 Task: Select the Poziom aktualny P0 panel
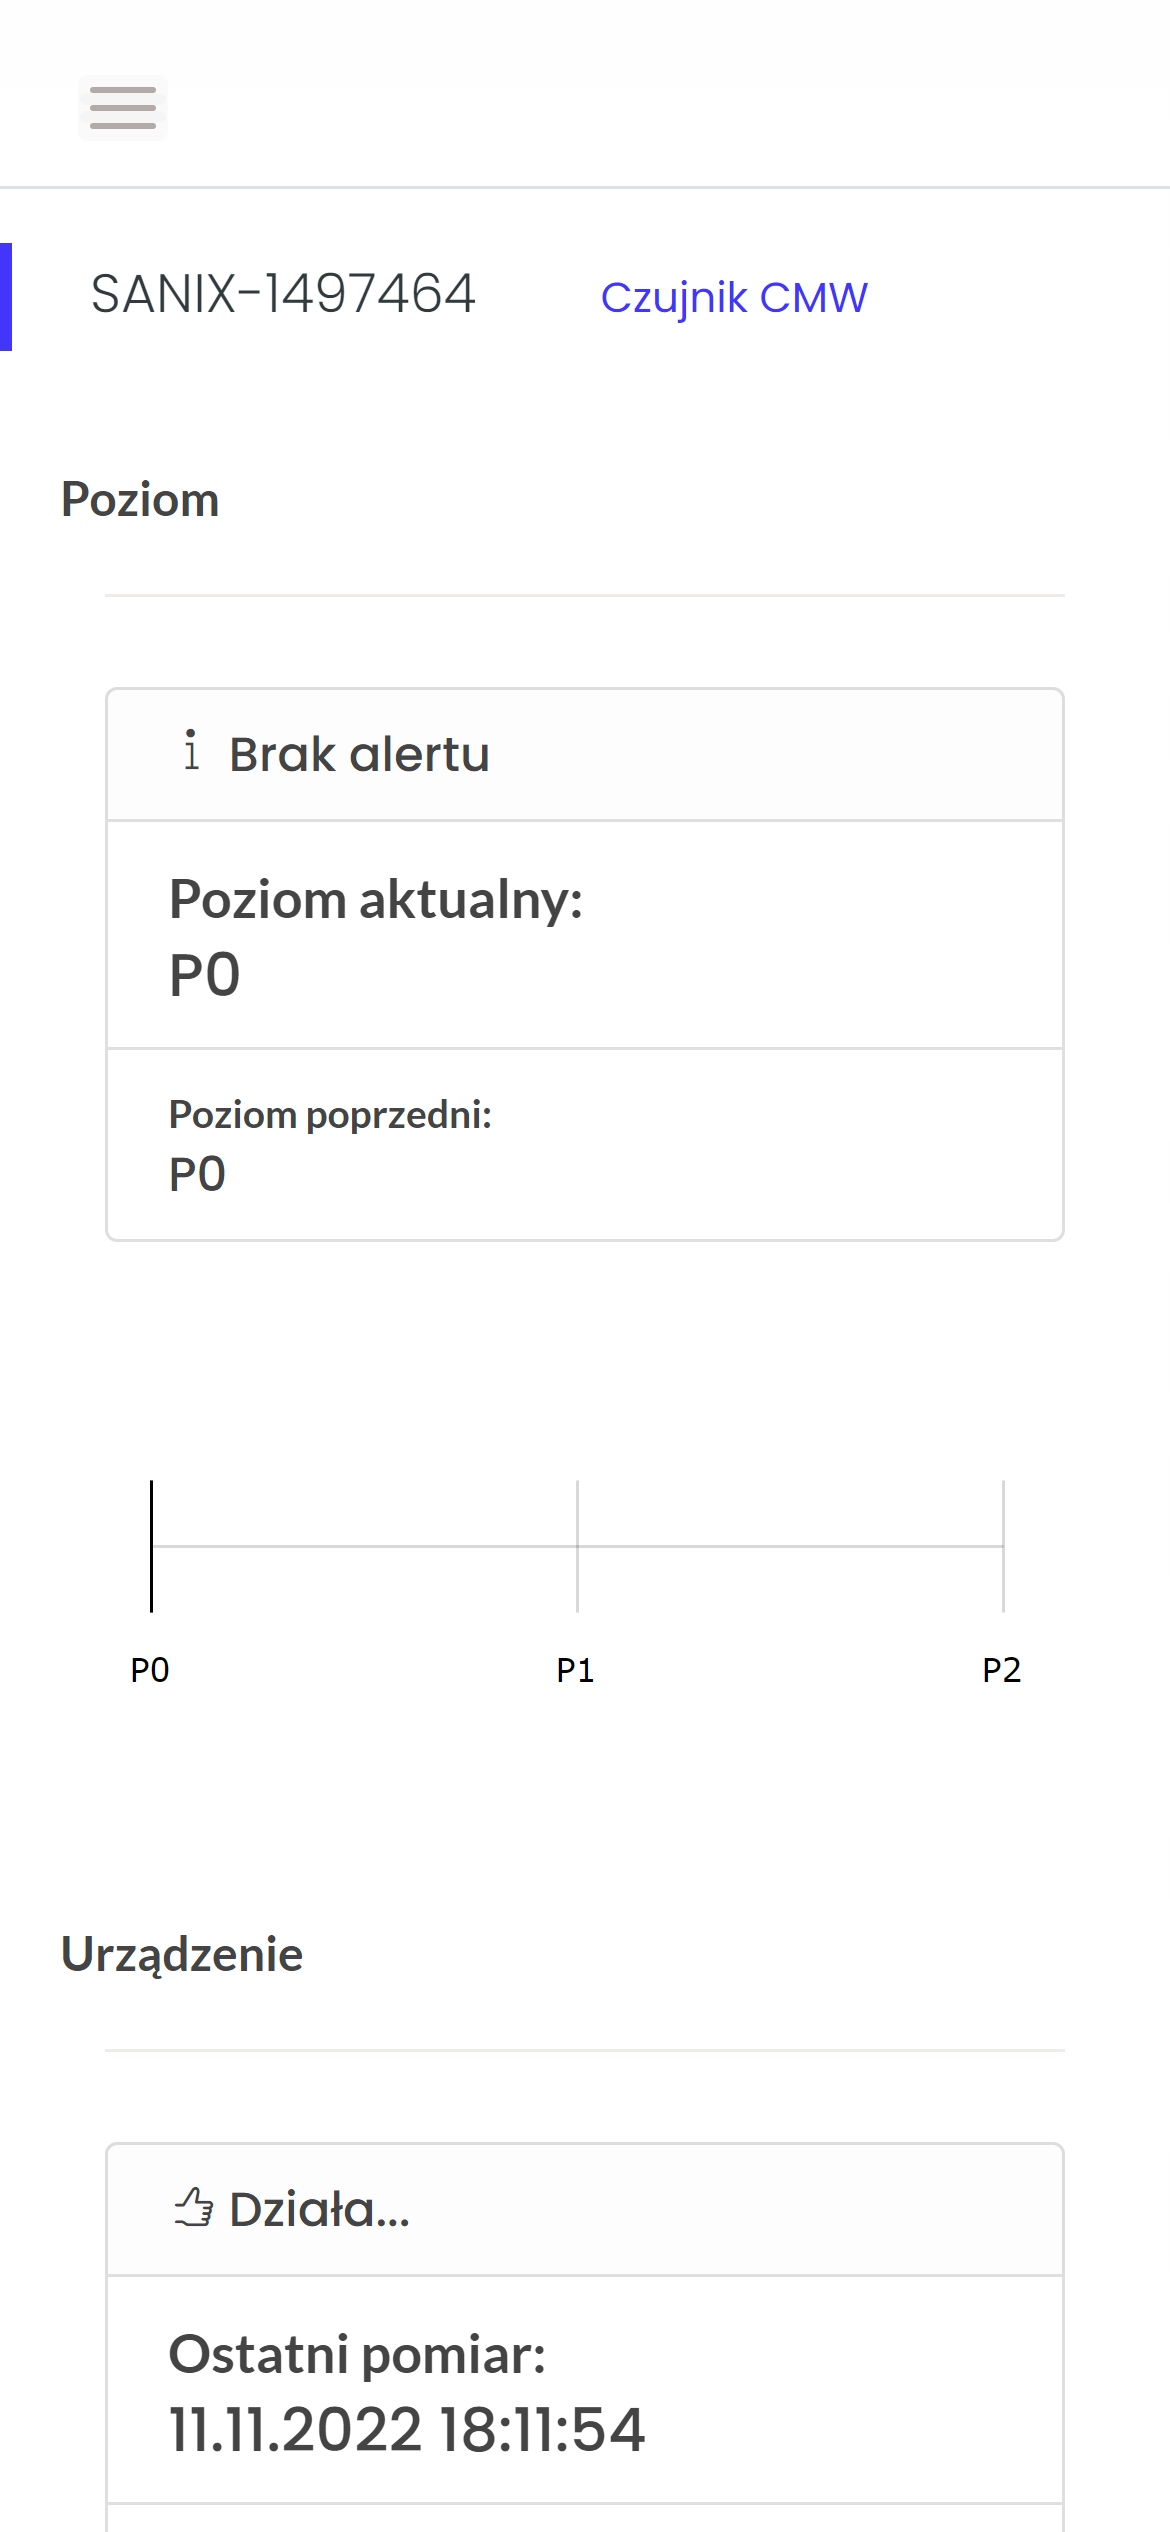click(584, 935)
